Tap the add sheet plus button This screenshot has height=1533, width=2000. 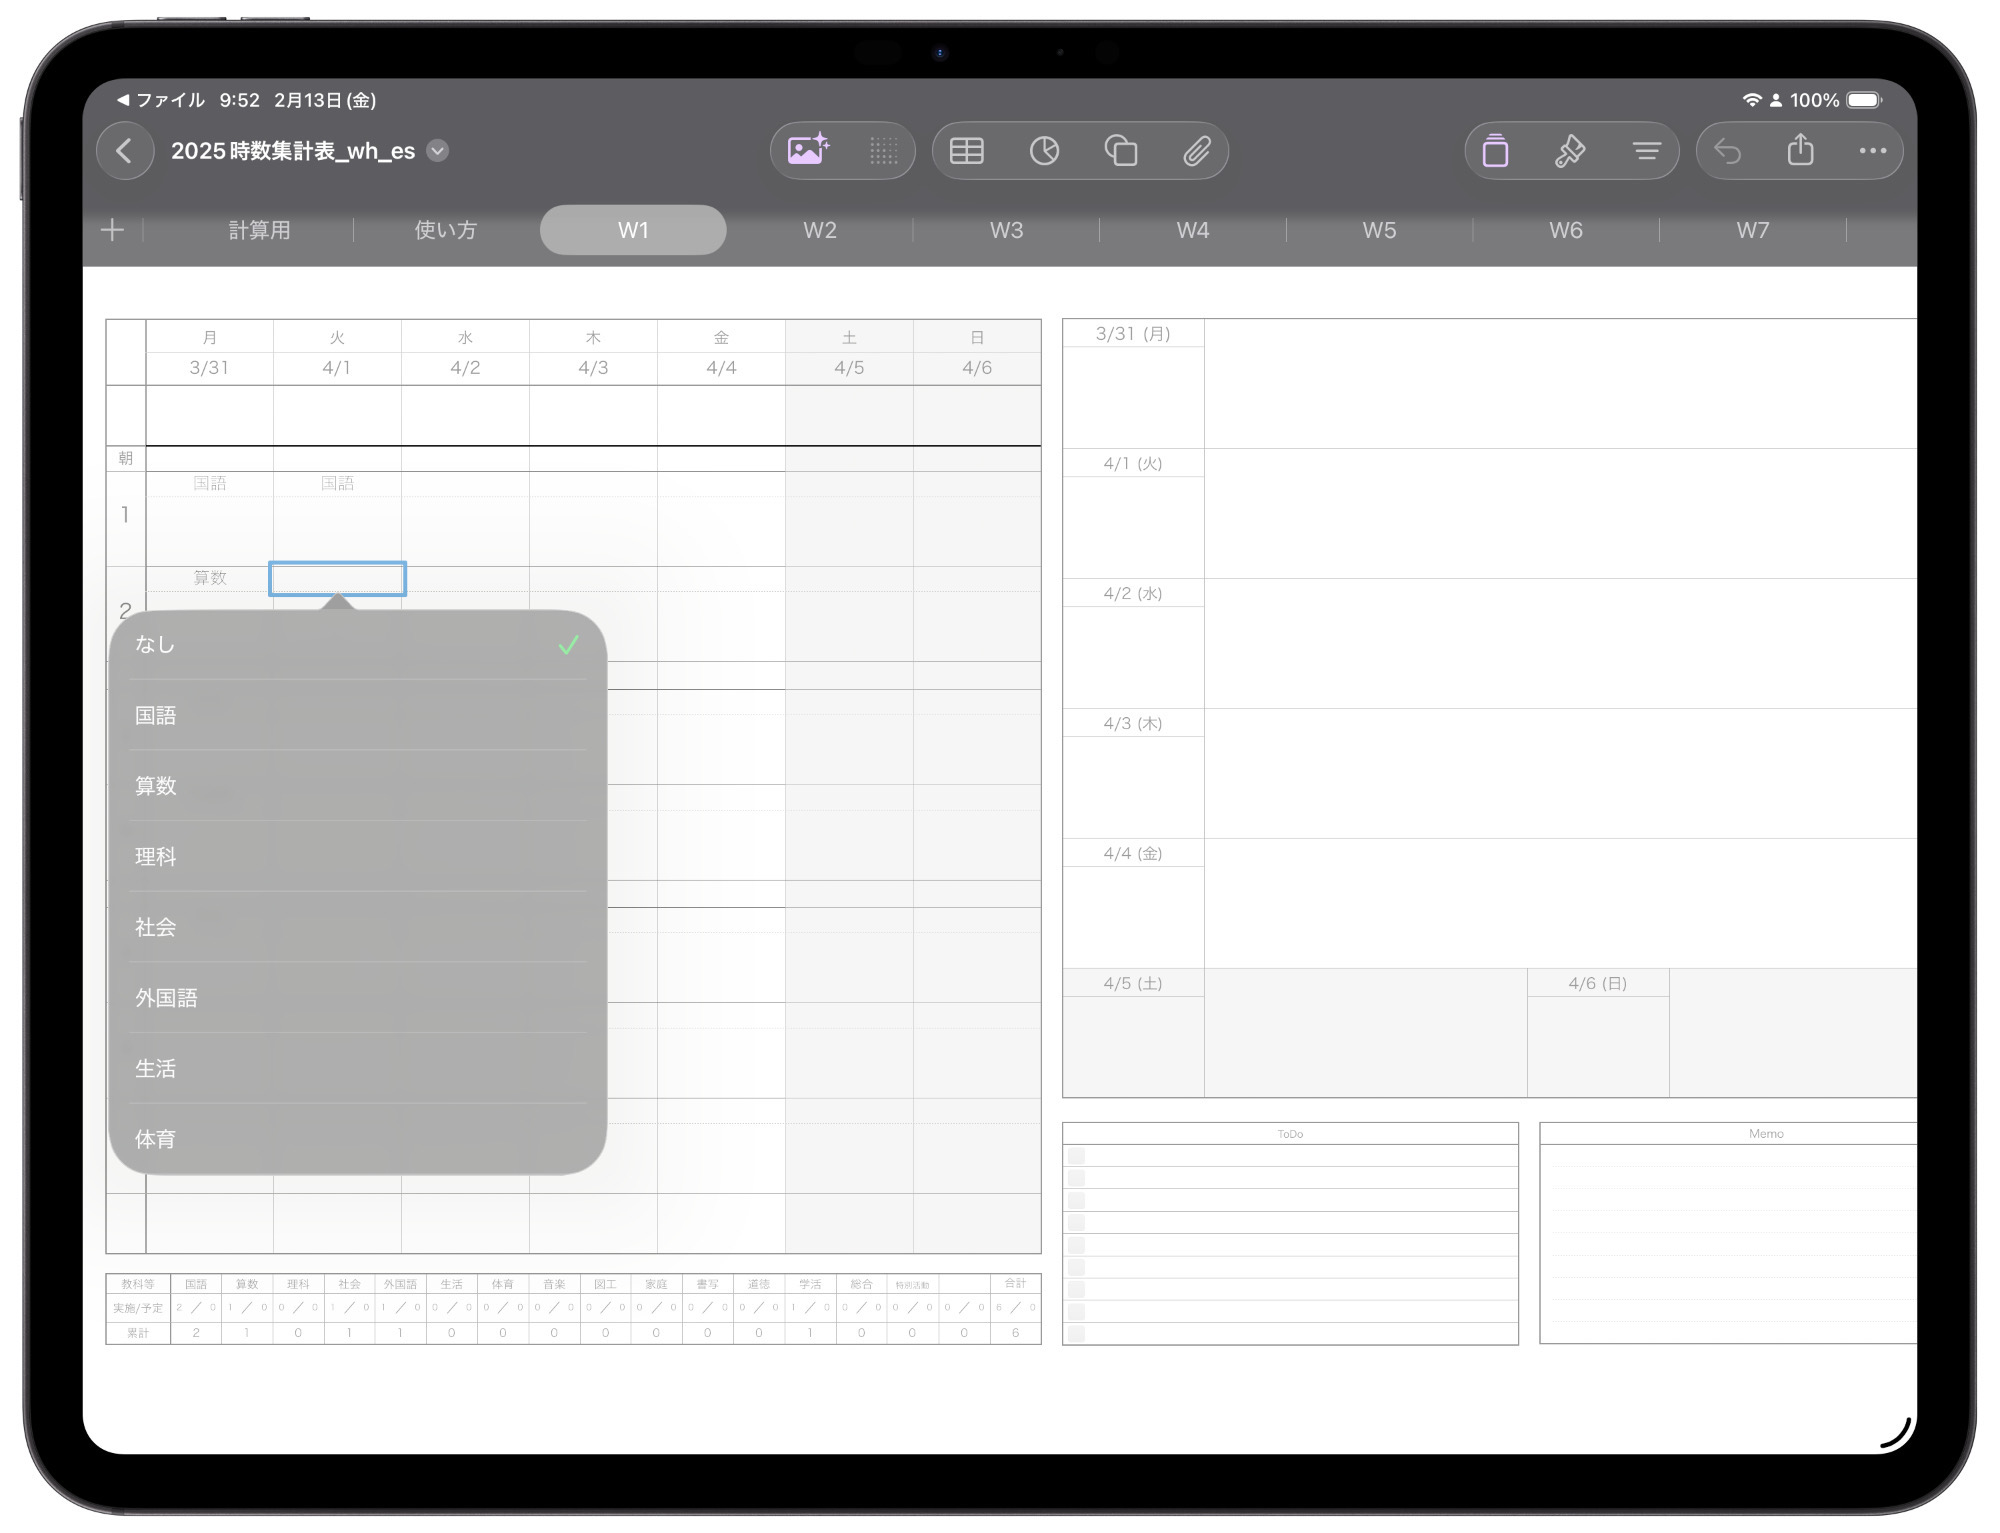coord(113,230)
